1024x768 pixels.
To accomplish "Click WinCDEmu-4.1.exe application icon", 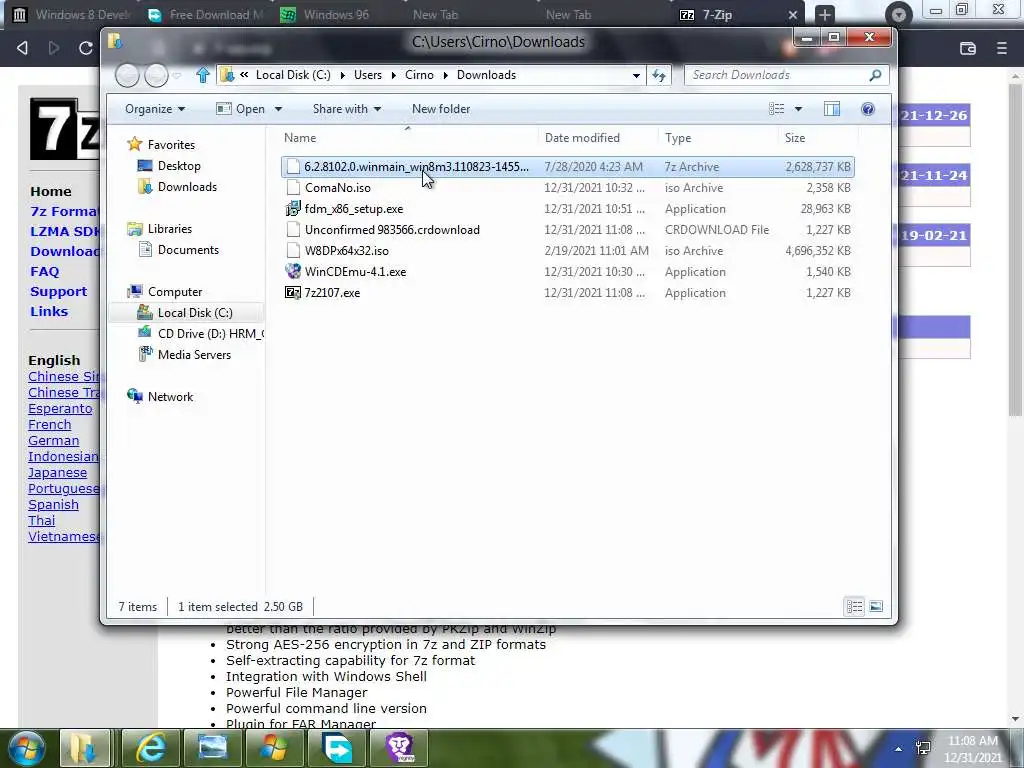I will coord(293,271).
